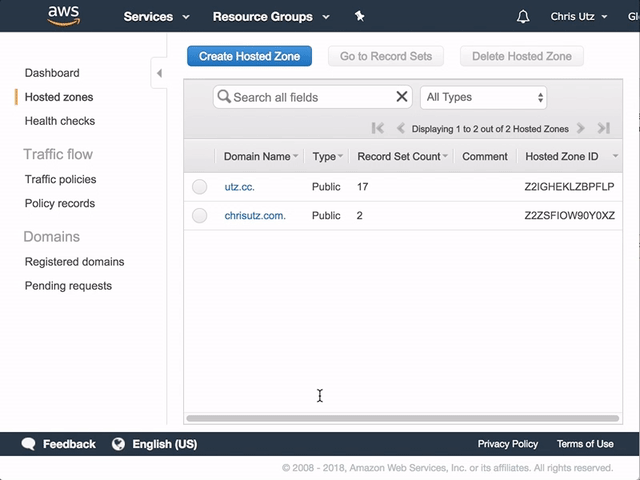Click the Delete Hosted Zone button
Viewport: 640px width, 480px height.
(522, 56)
